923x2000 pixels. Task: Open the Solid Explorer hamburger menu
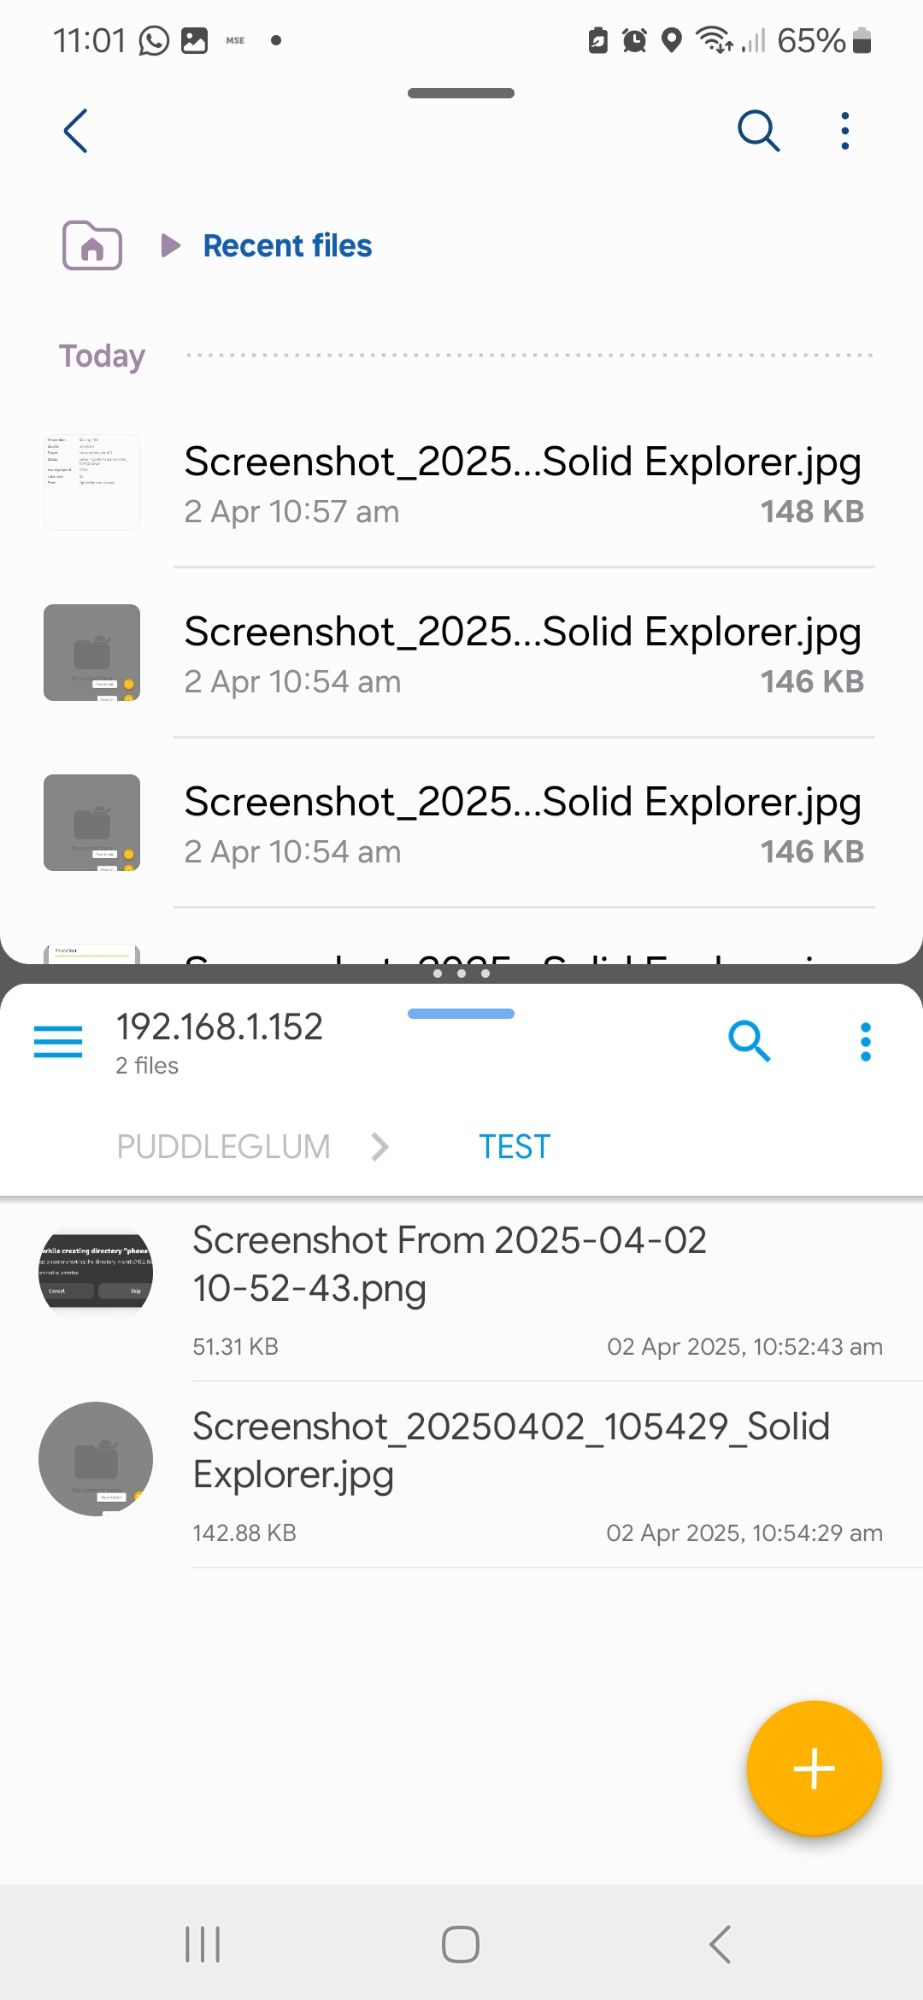pos(58,1042)
